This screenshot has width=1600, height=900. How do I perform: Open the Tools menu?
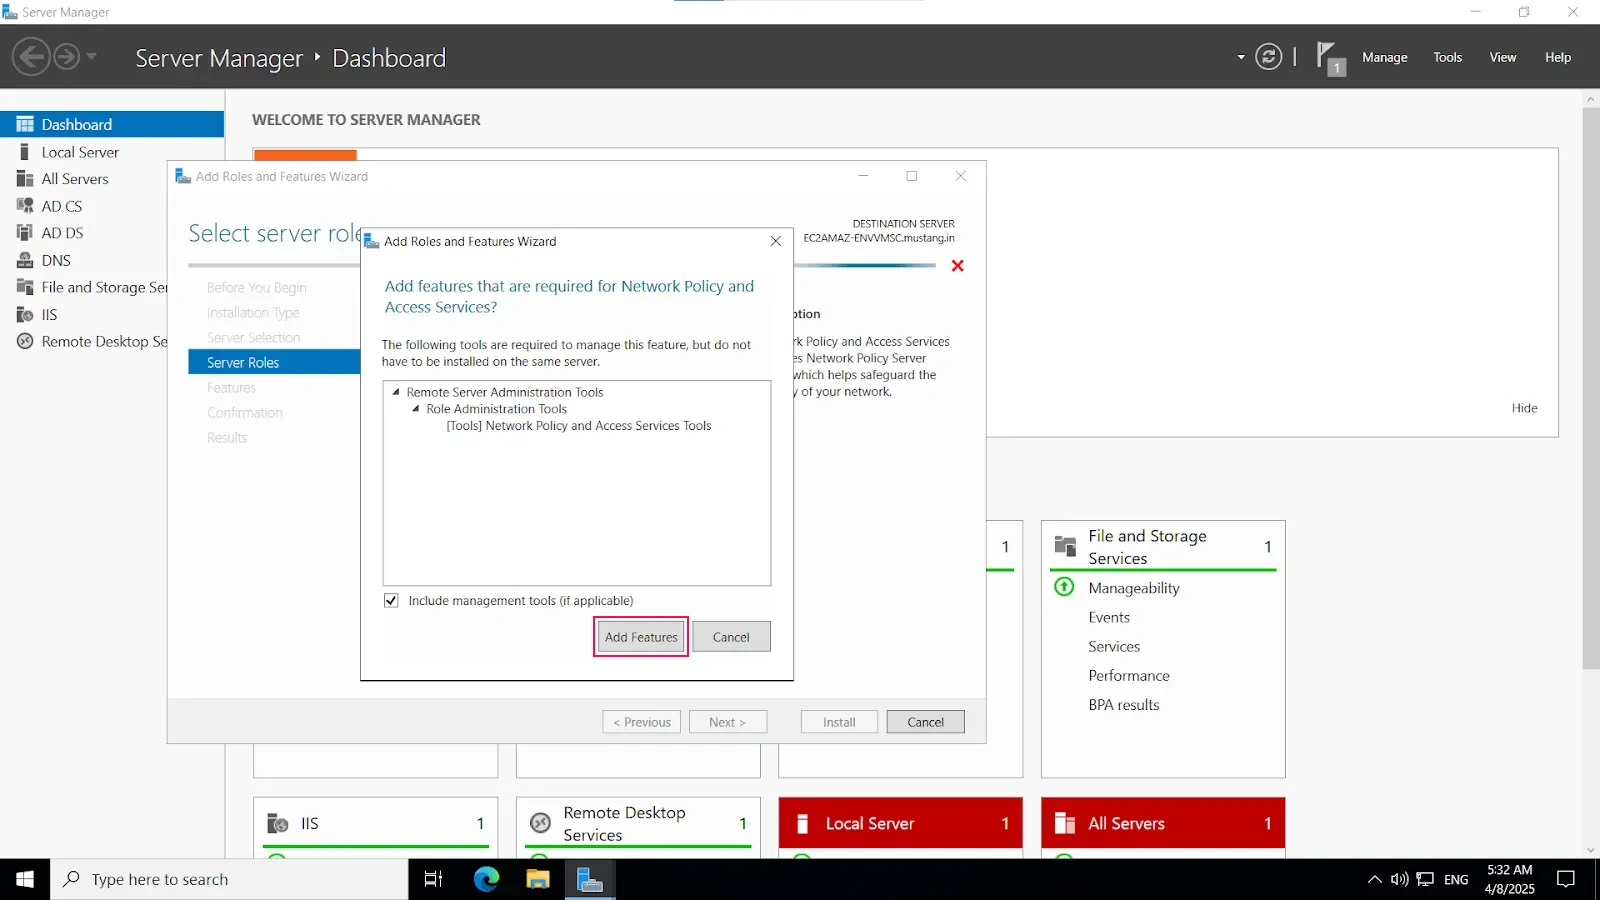point(1447,57)
